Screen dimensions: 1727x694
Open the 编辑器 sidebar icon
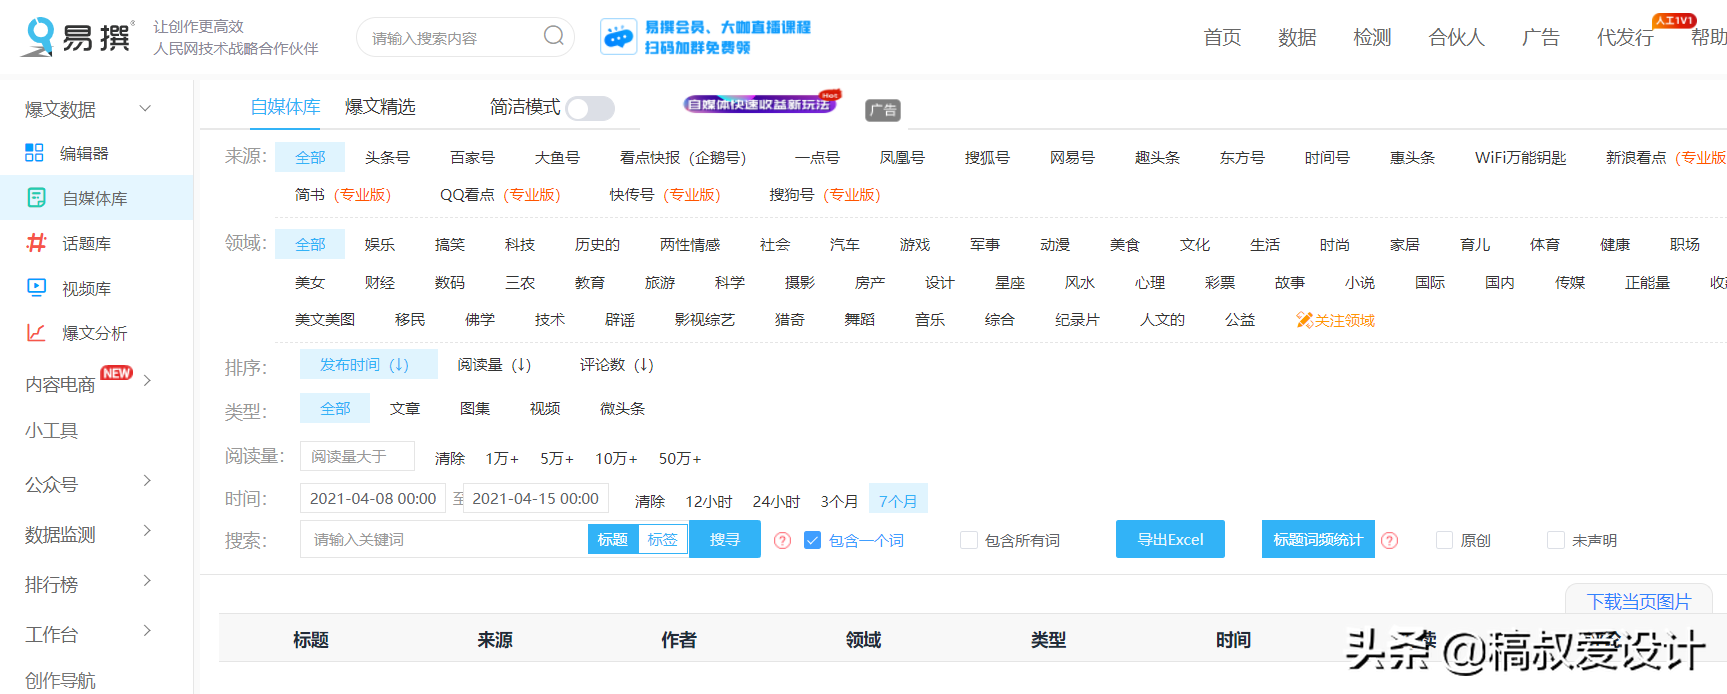35,153
